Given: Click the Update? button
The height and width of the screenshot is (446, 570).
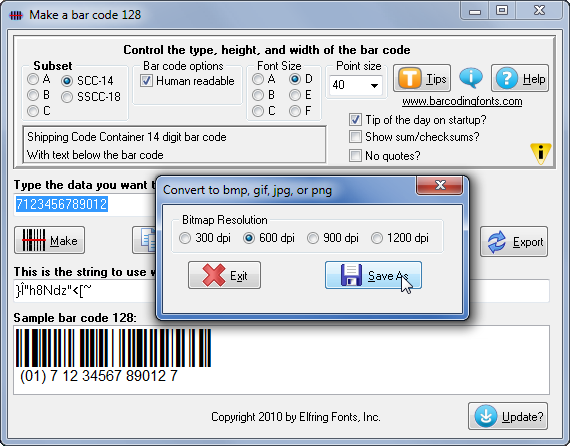Looking at the screenshot, I should [508, 416].
